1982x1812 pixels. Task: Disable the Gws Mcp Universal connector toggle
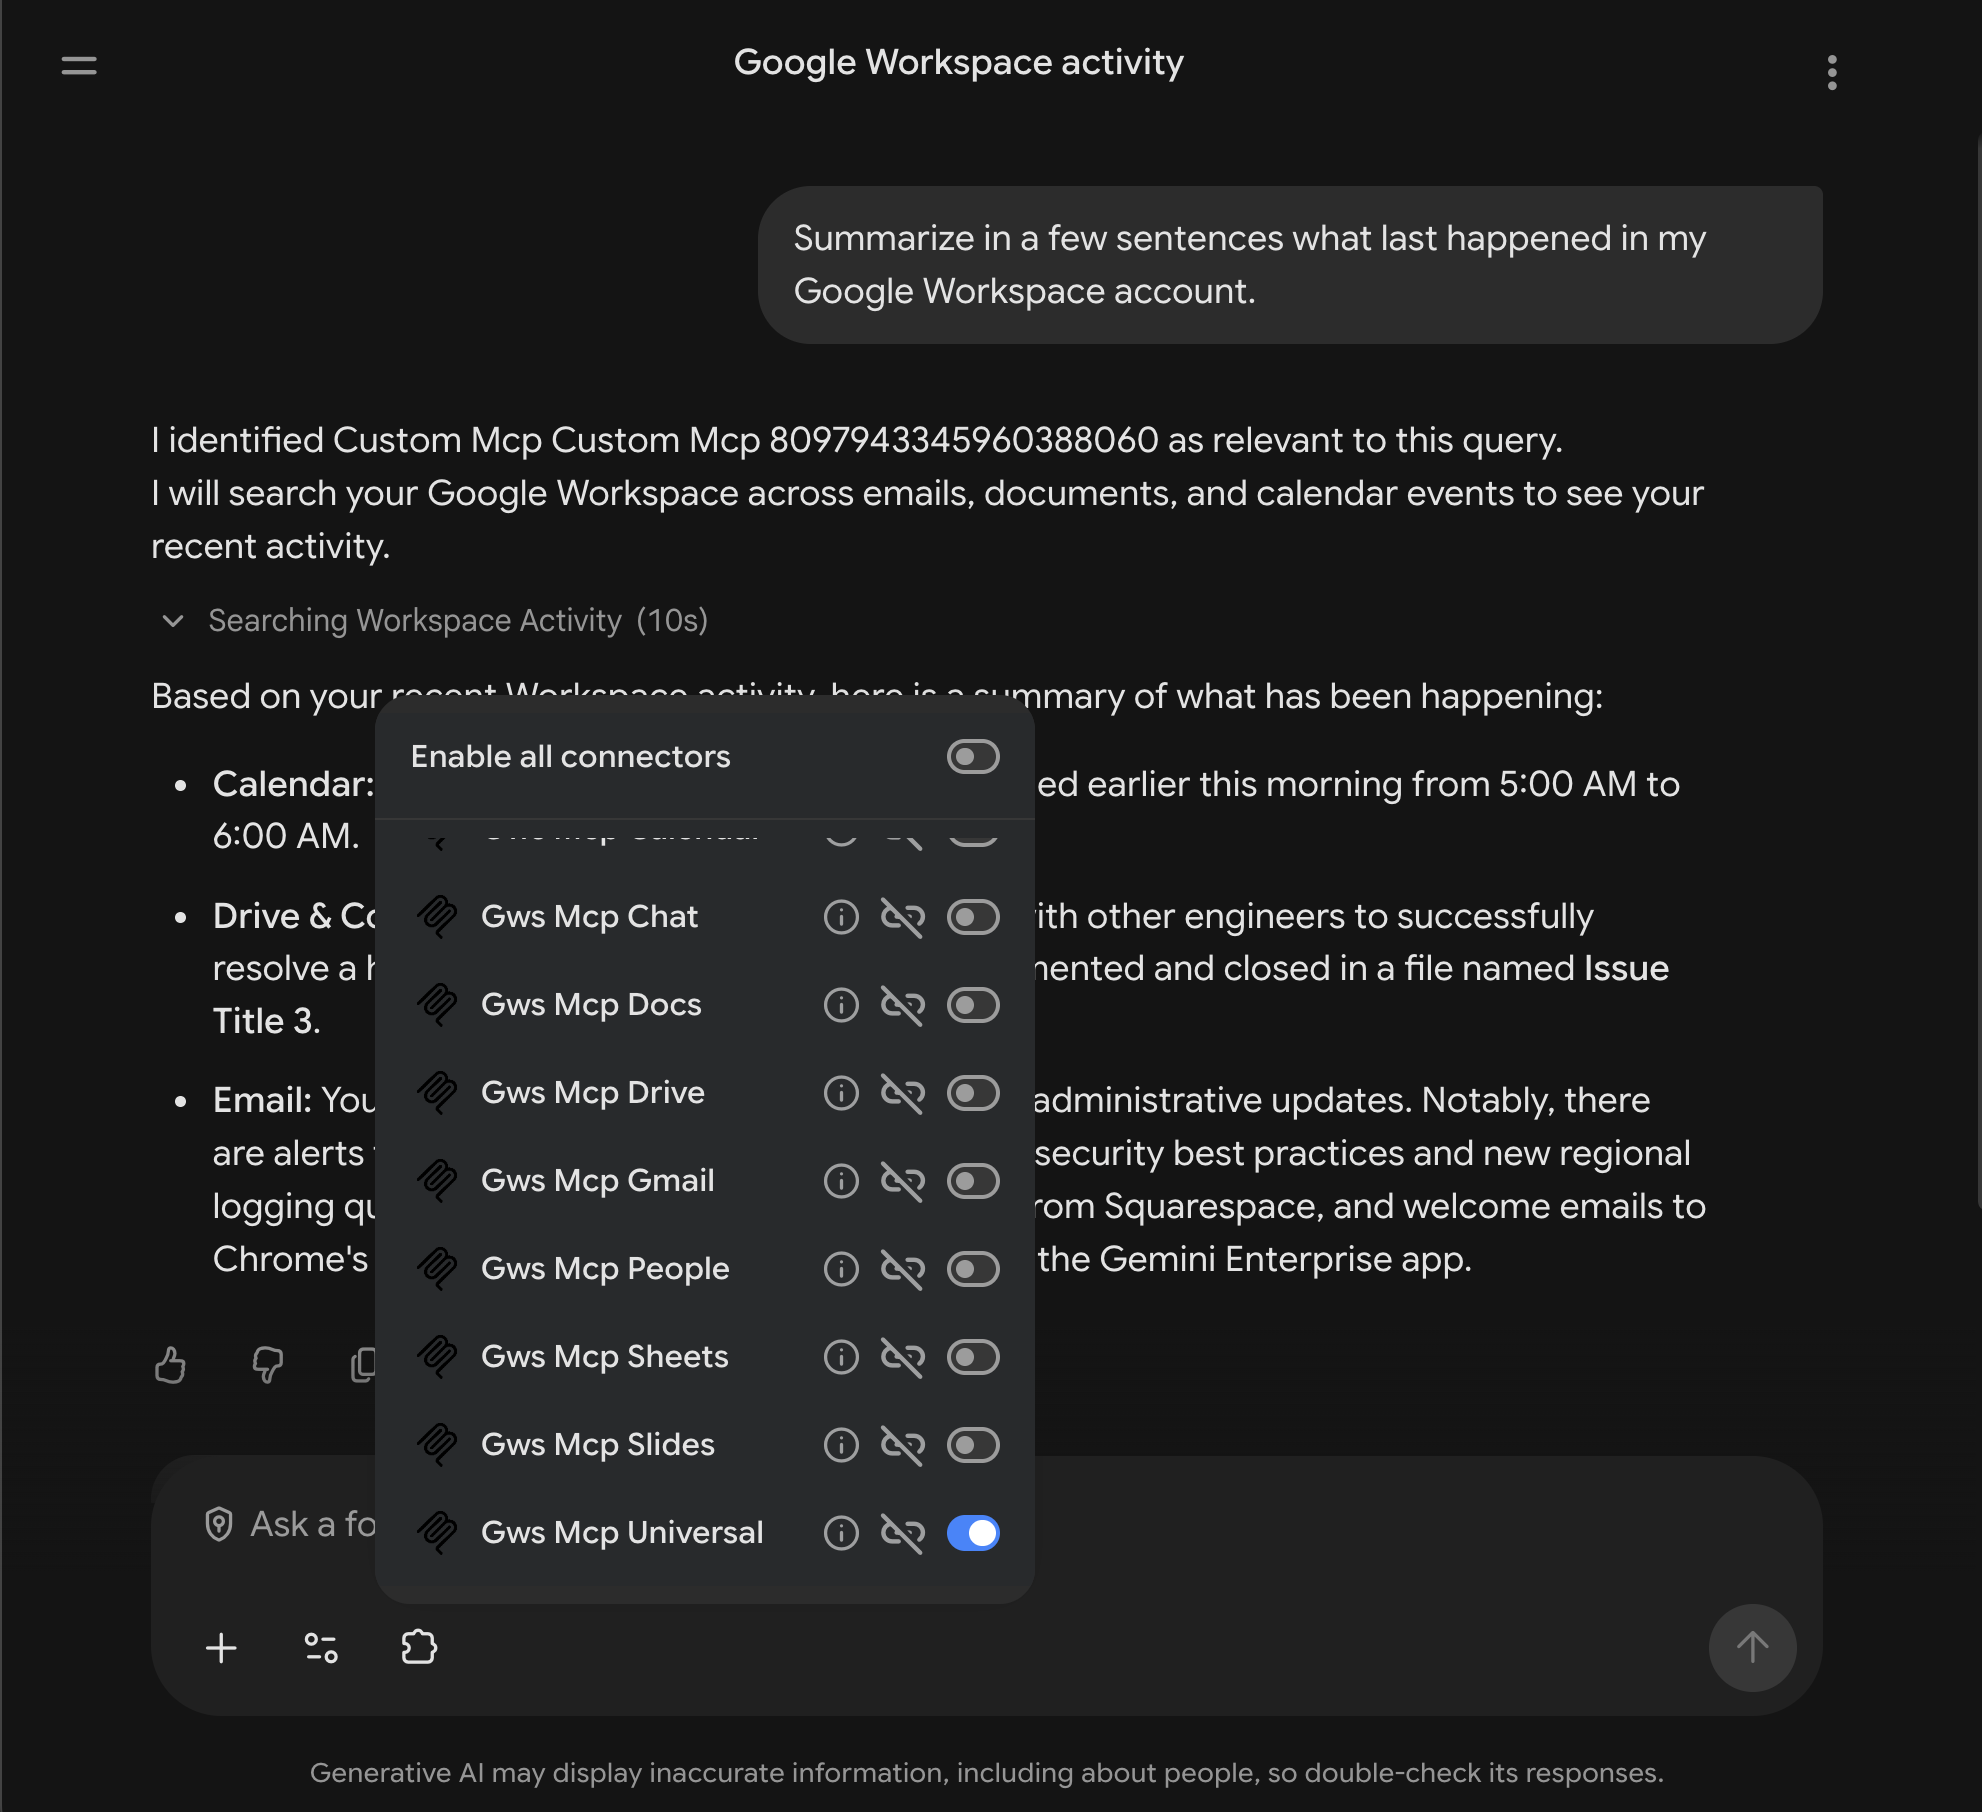973,1533
